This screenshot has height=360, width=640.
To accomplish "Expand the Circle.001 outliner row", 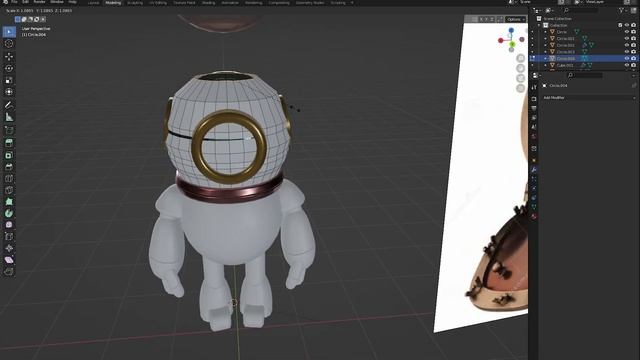I will pos(546,38).
